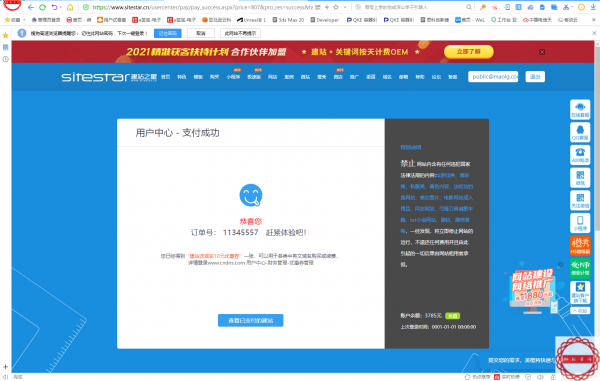Open the 在线客服 online support widget
This screenshot has height=381, width=600.
point(580,109)
